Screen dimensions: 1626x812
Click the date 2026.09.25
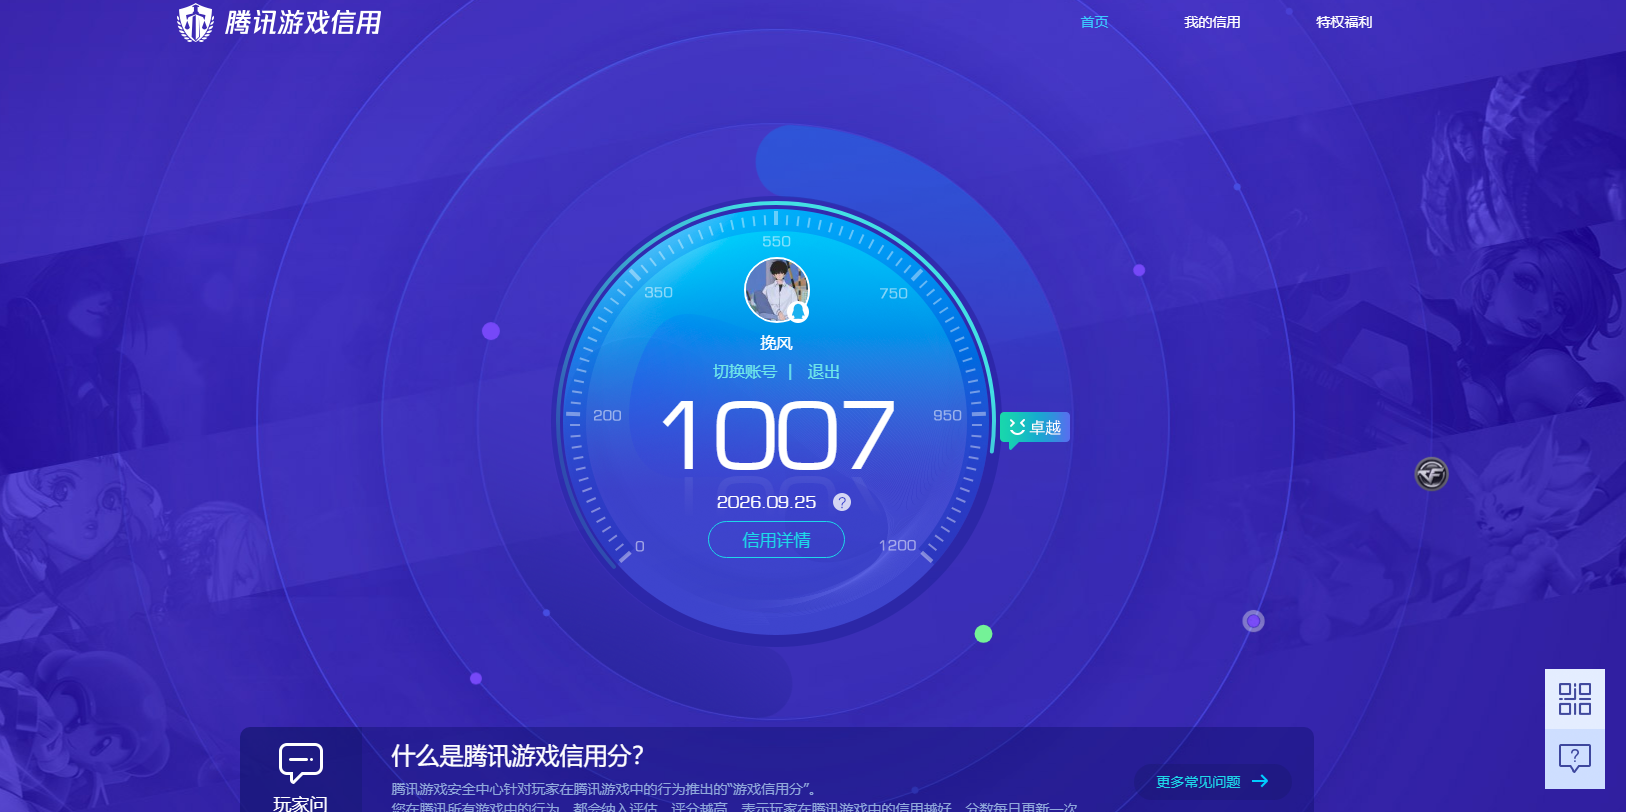[x=766, y=502]
